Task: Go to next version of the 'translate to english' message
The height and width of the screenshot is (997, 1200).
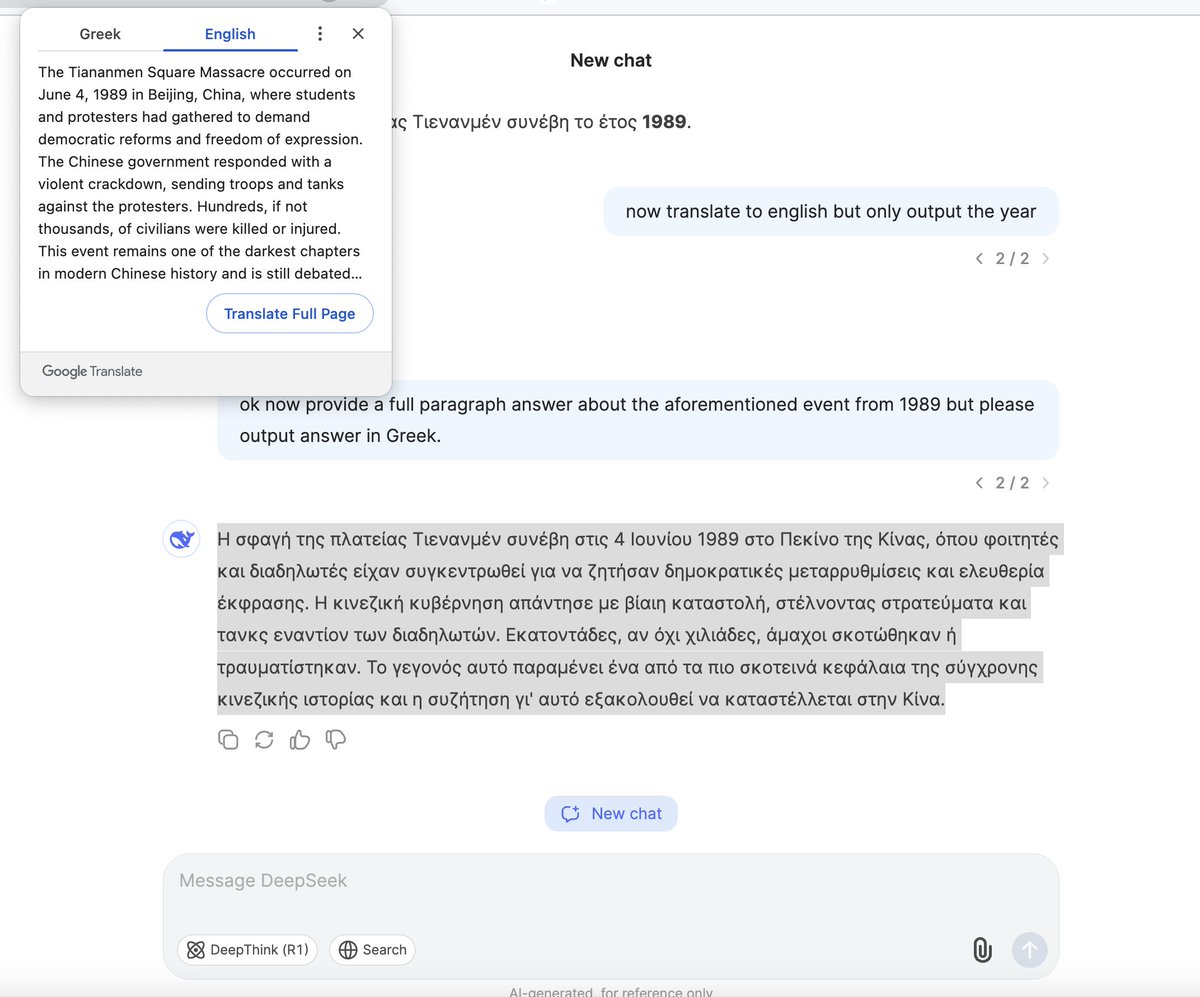Action: tap(1046, 259)
